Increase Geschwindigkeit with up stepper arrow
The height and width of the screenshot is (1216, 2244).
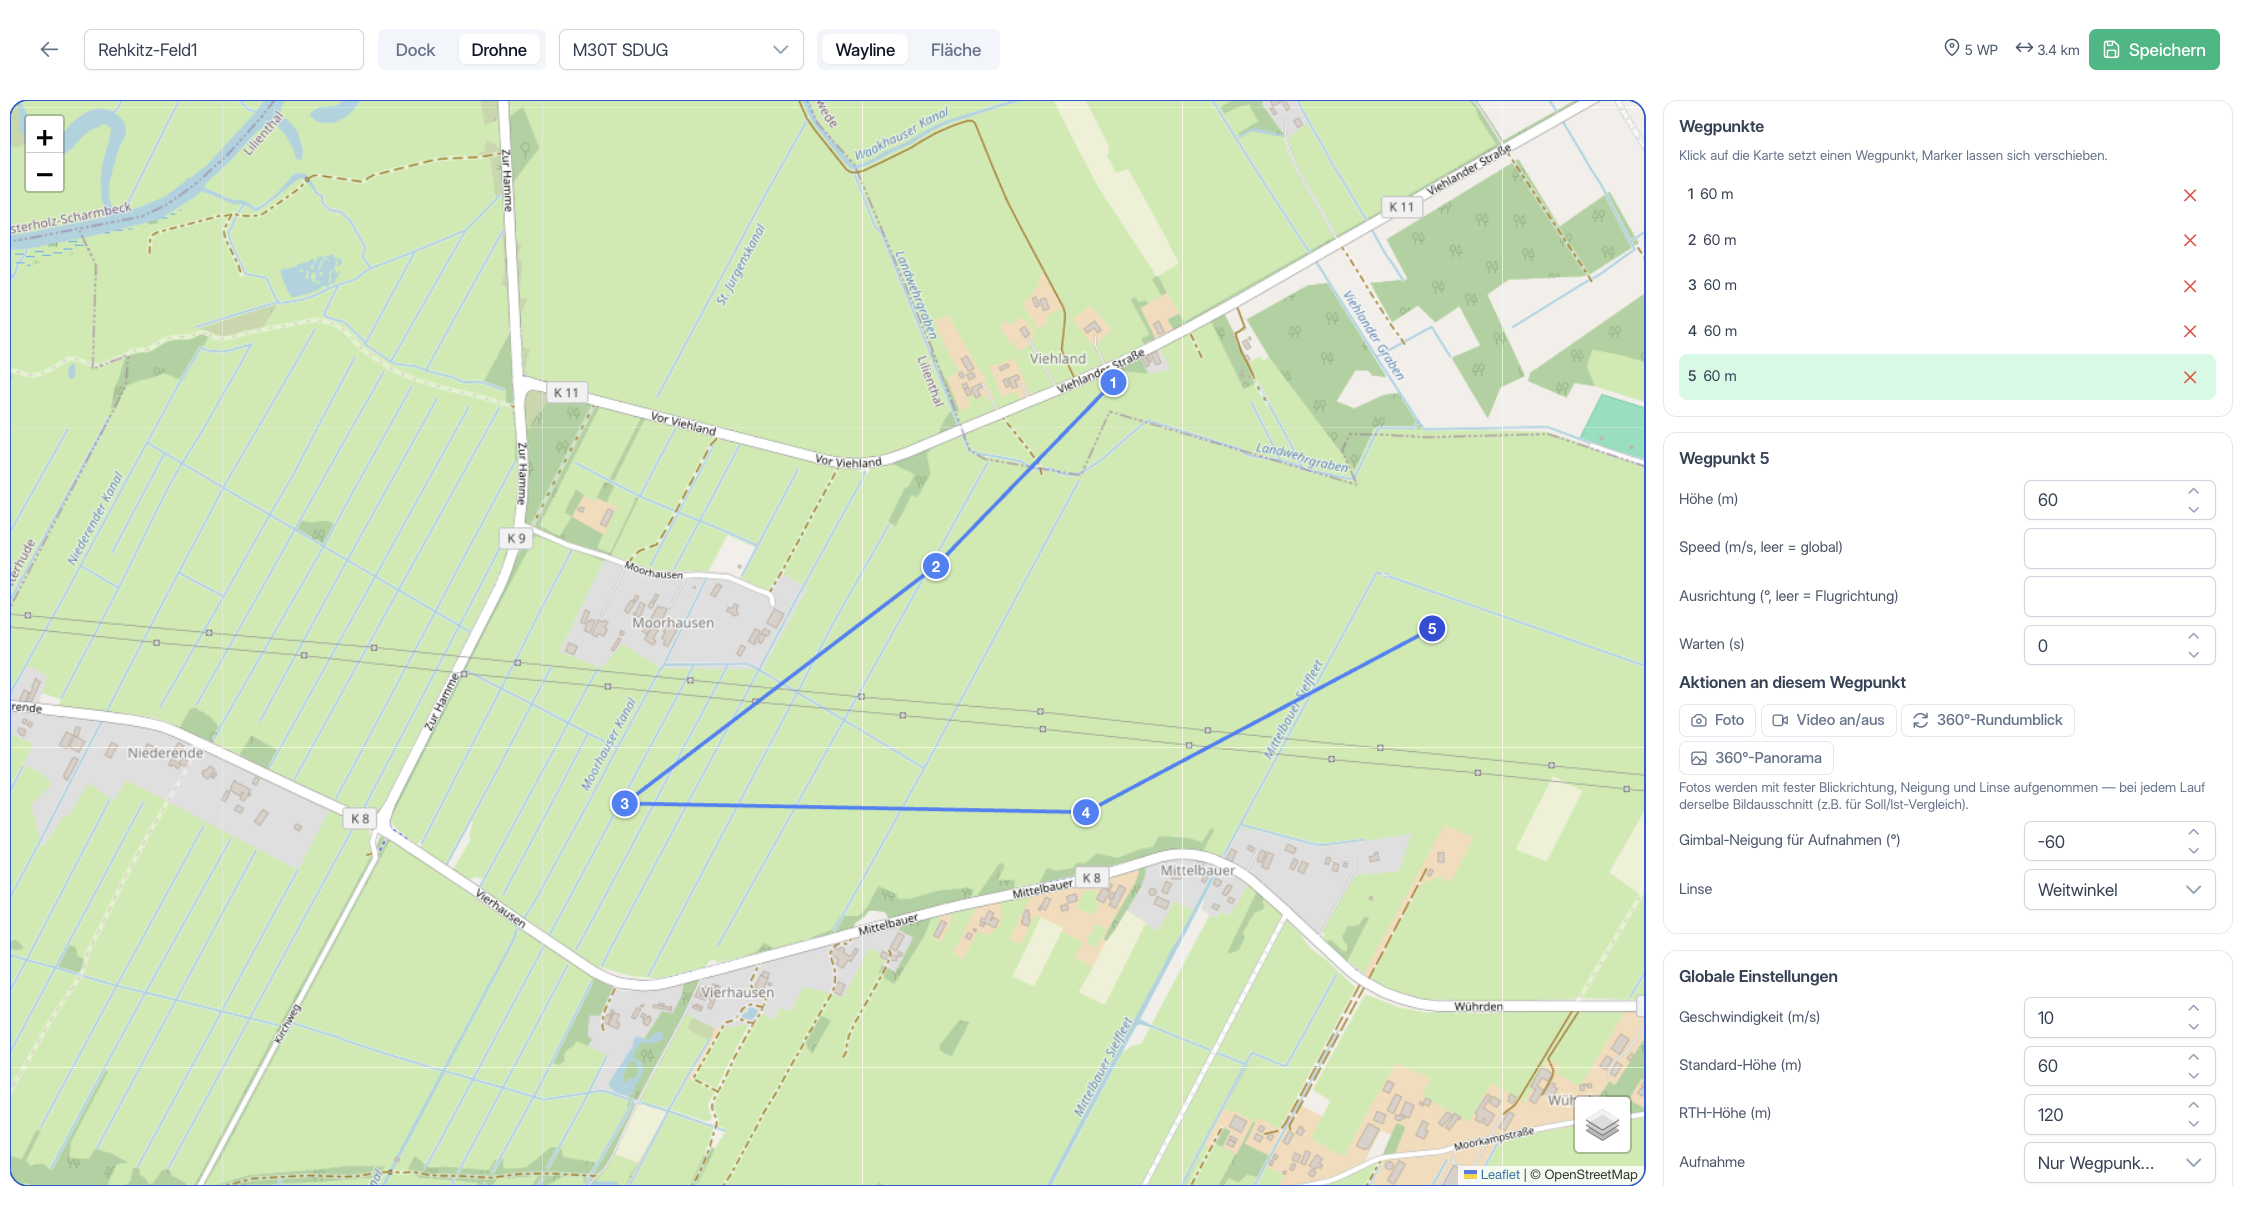click(x=2193, y=1008)
